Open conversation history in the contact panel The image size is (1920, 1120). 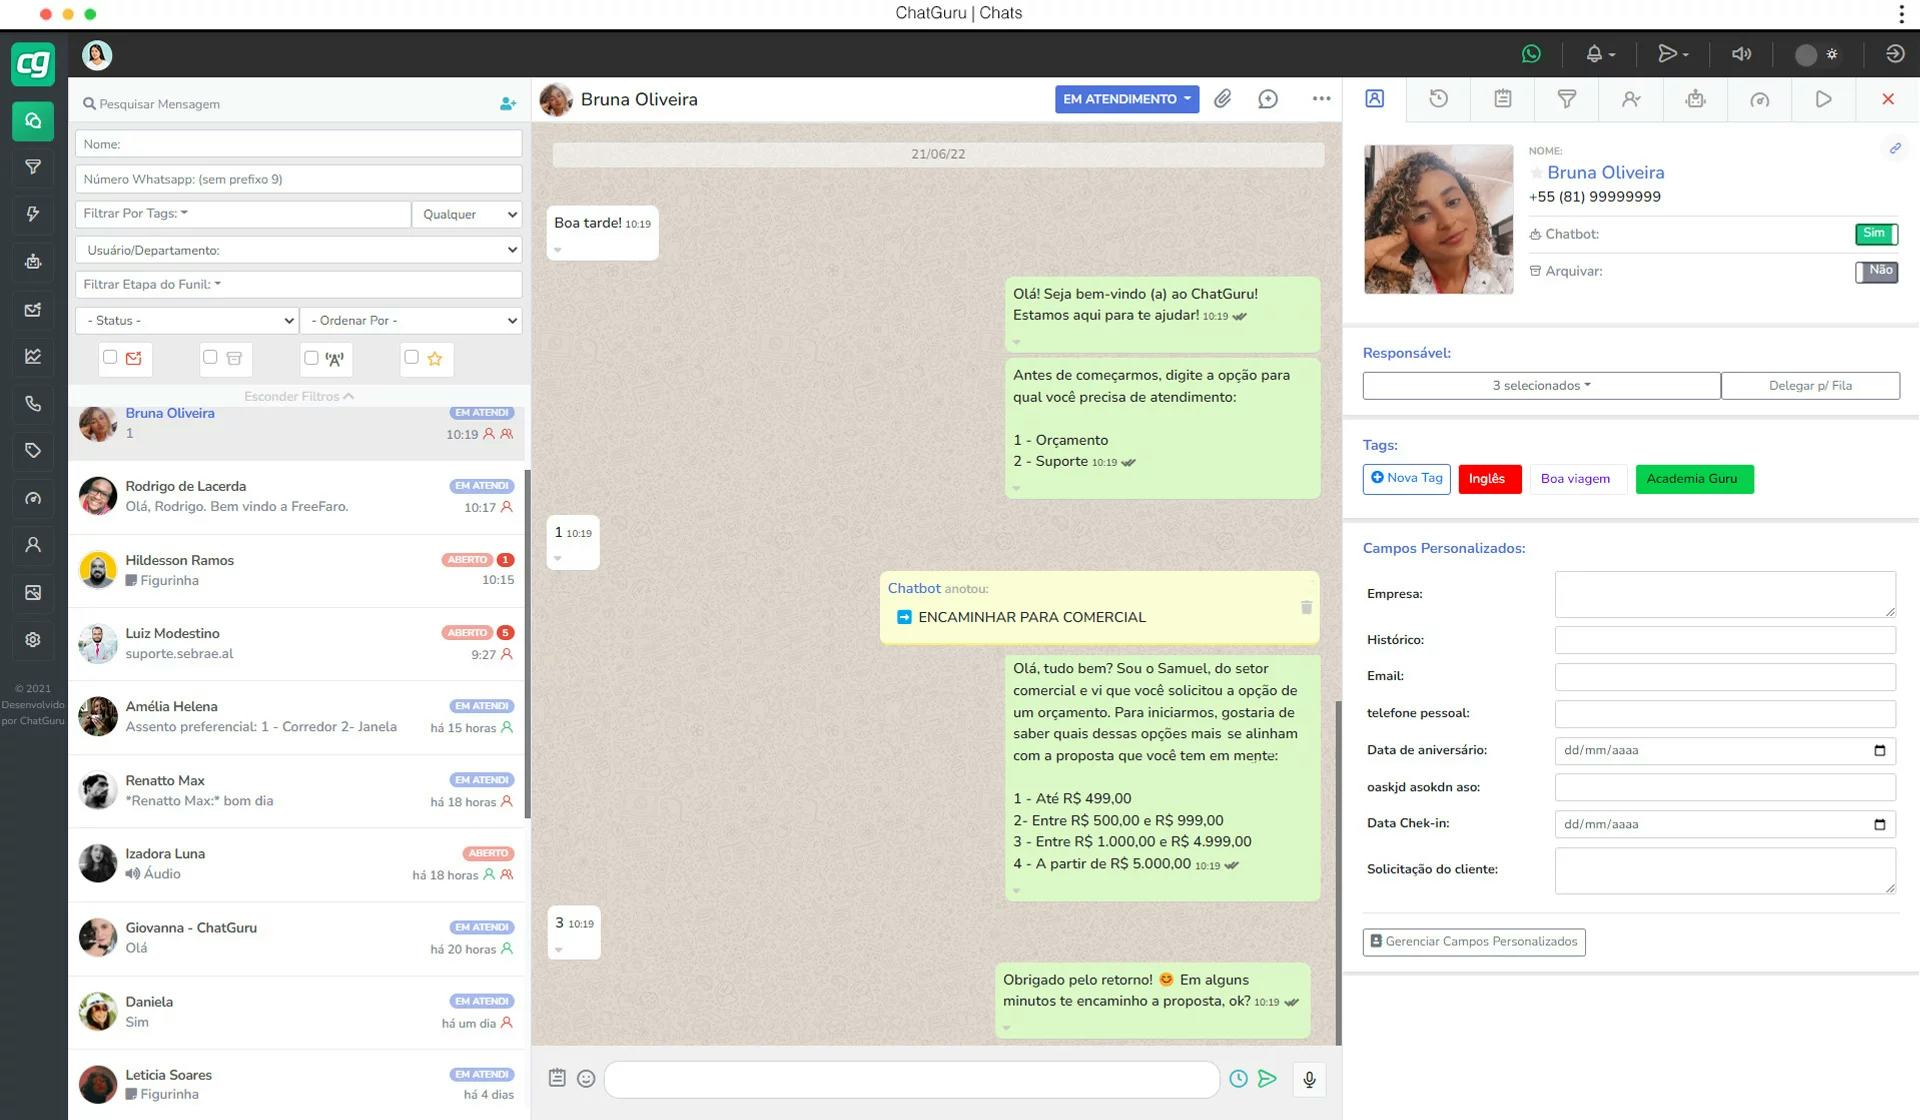[x=1438, y=99]
